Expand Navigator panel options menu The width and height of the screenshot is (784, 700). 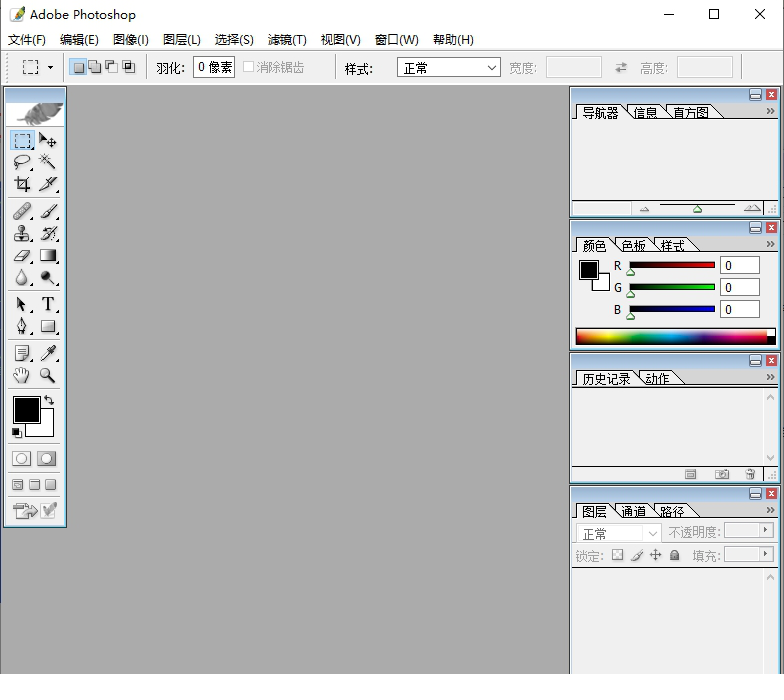(770, 111)
